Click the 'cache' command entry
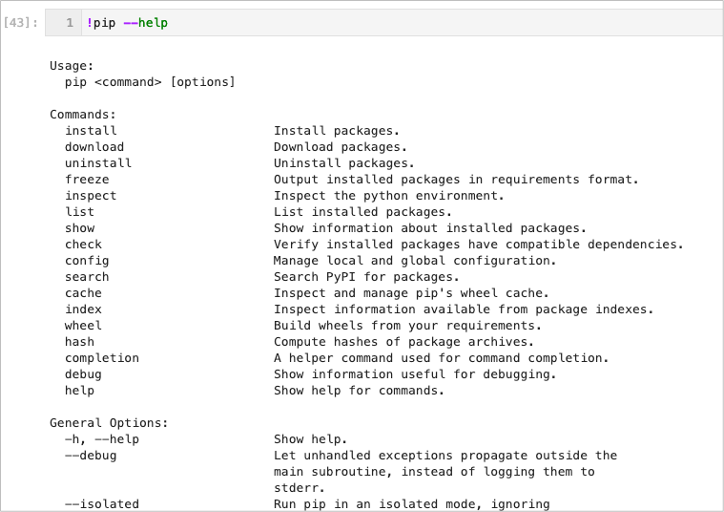 [x=83, y=293]
